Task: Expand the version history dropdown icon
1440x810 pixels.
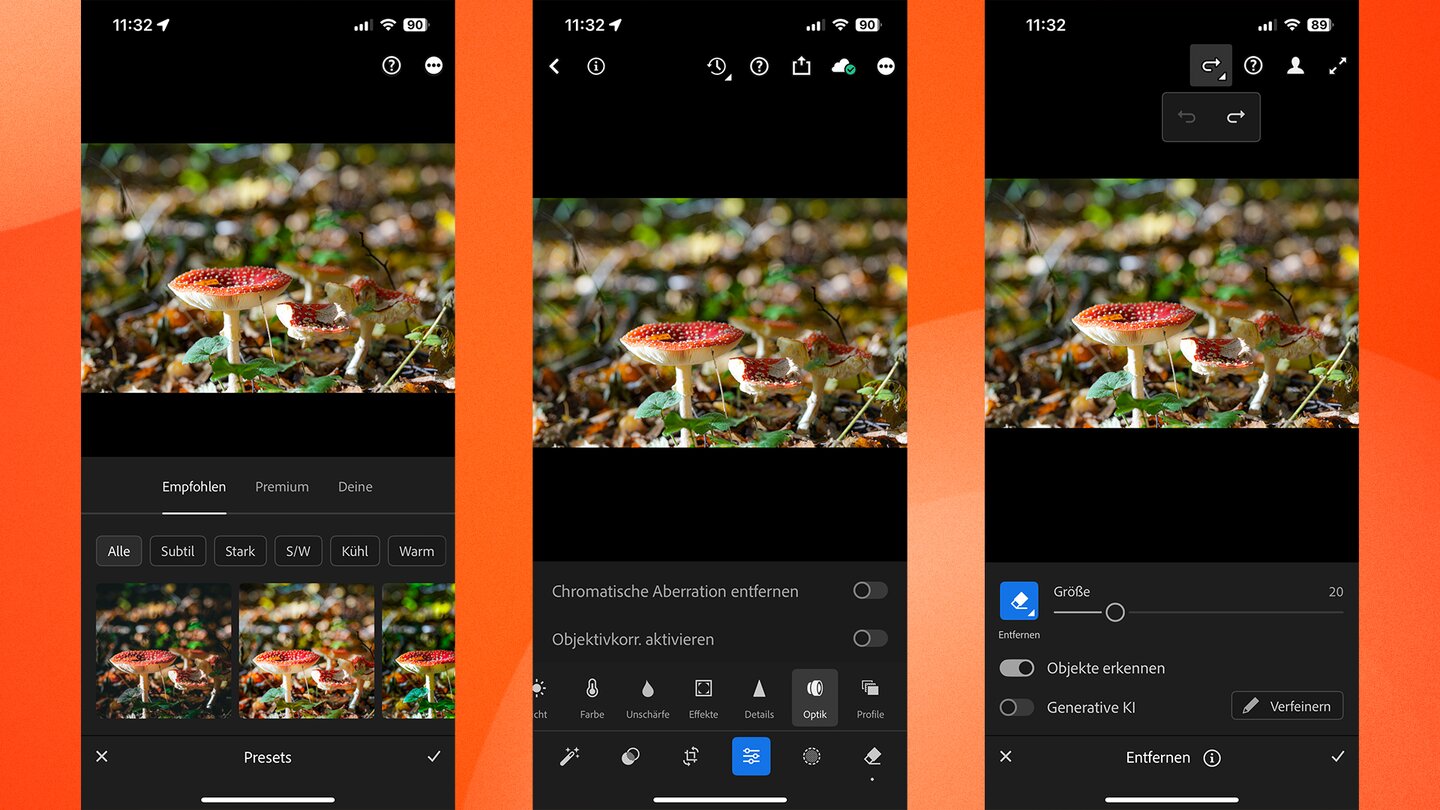Action: pyautogui.click(x=717, y=67)
